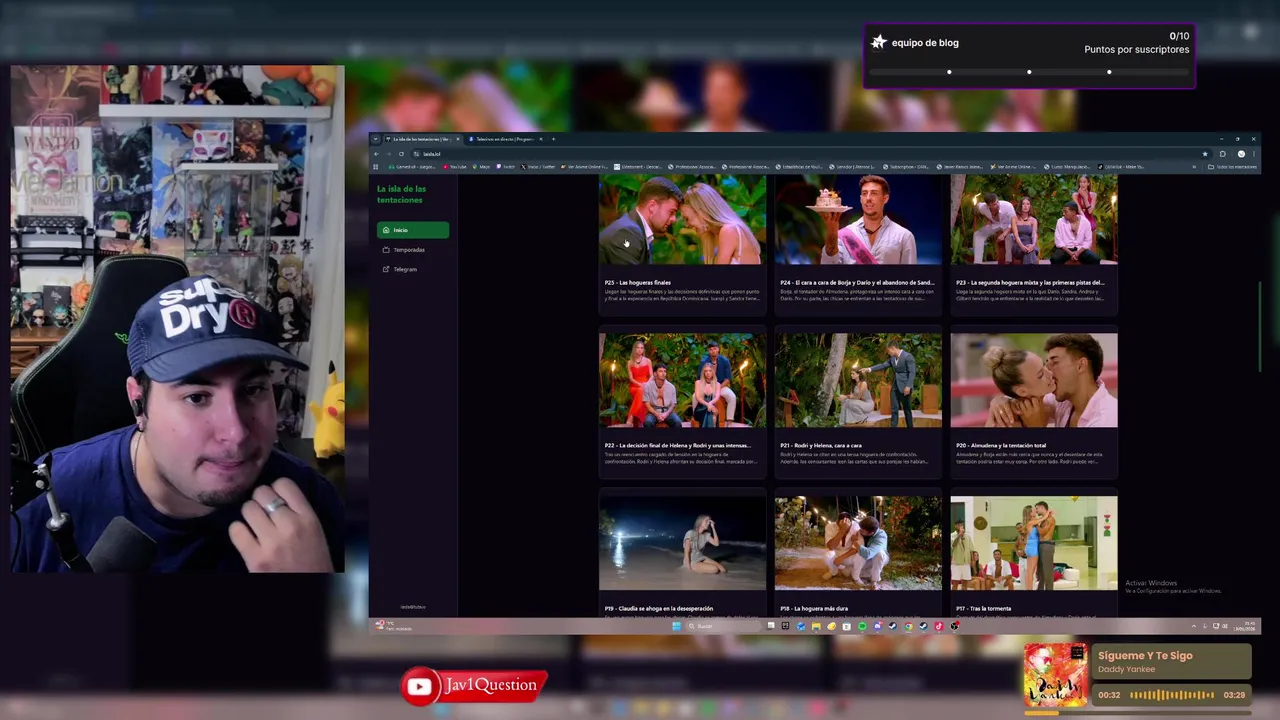This screenshot has height=720, width=1280.
Task: Open the Inicio sidebar item
Action: pos(412,230)
